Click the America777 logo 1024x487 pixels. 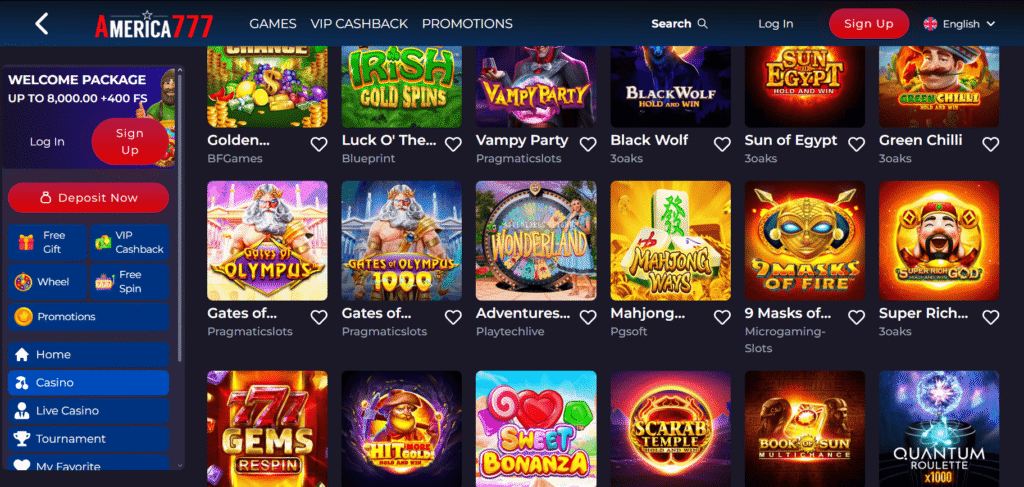pos(154,24)
